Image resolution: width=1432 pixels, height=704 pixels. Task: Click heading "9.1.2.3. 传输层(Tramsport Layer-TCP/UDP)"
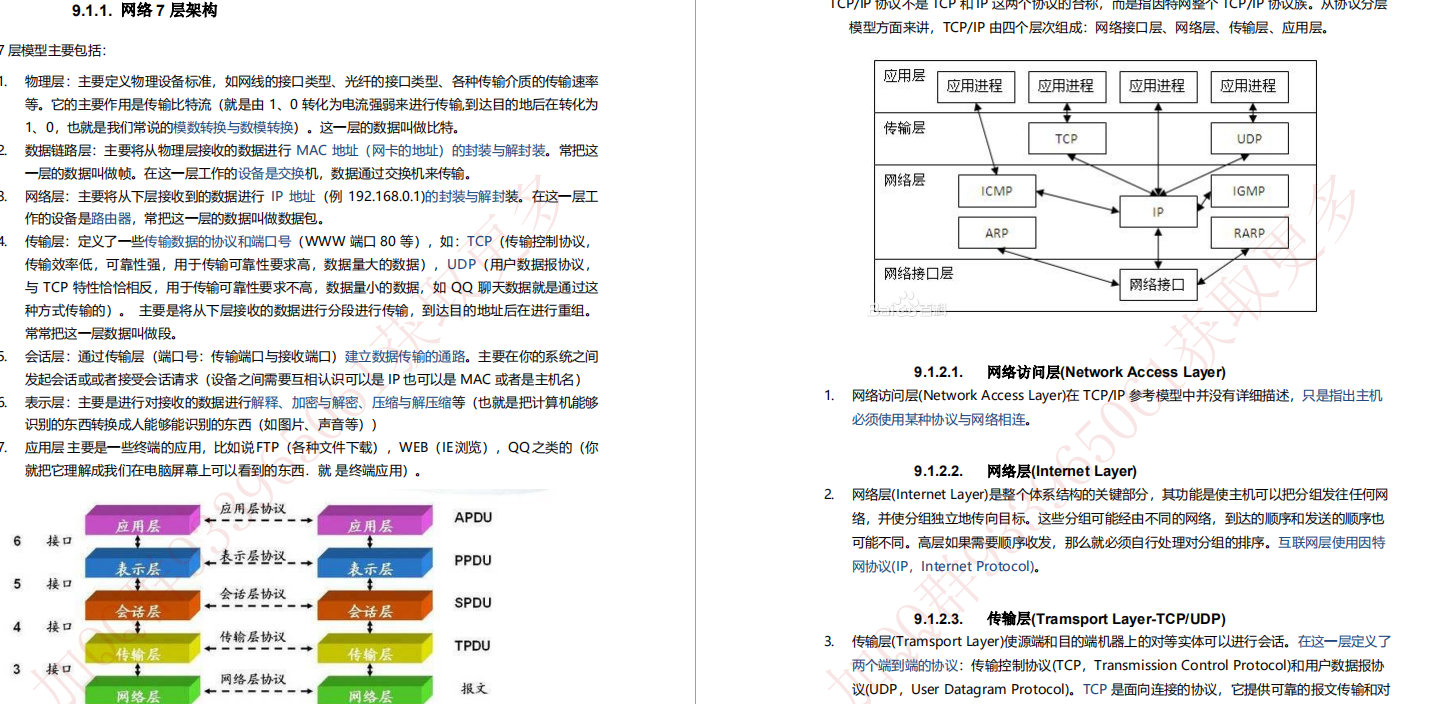[1069, 619]
